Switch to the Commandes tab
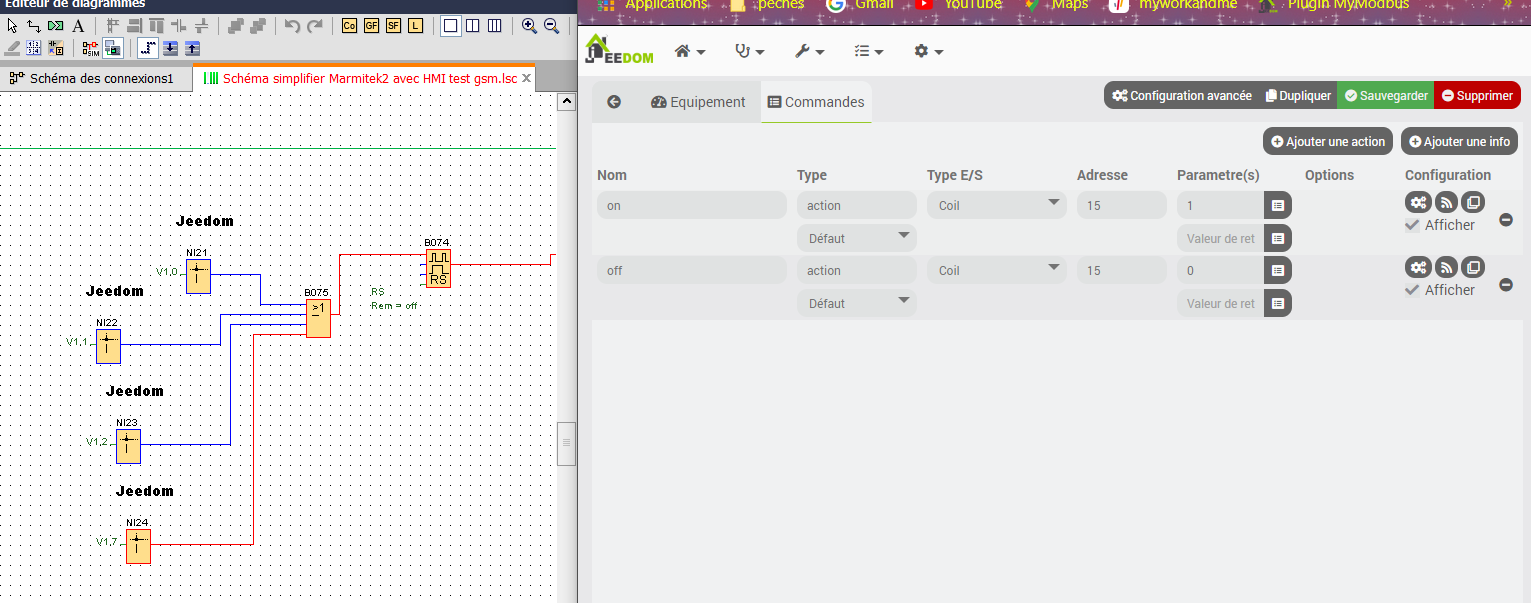1531x603 pixels. [x=816, y=102]
